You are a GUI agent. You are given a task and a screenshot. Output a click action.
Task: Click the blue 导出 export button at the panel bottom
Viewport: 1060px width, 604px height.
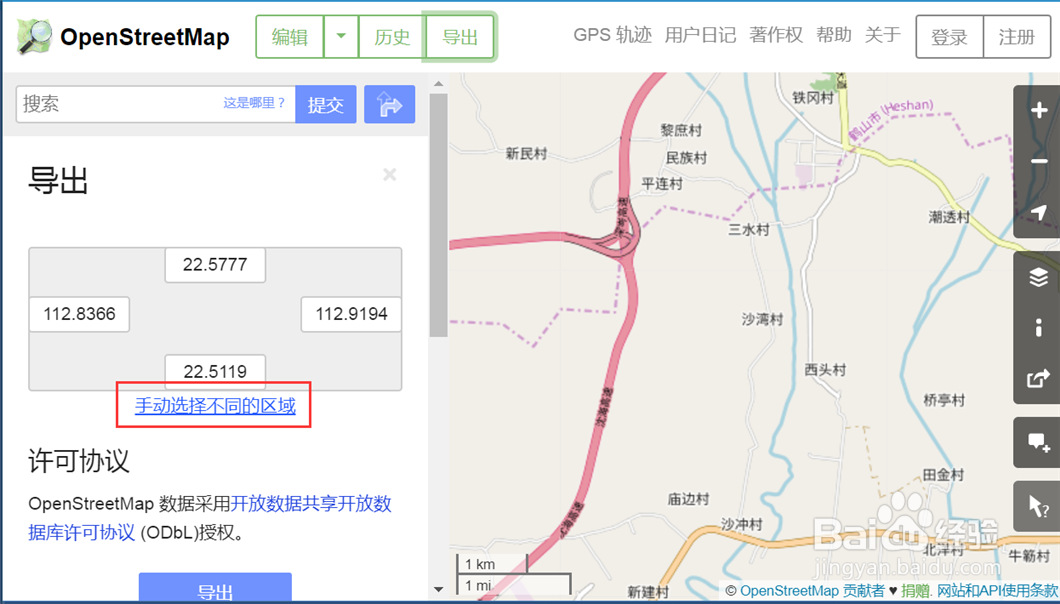pos(215,588)
